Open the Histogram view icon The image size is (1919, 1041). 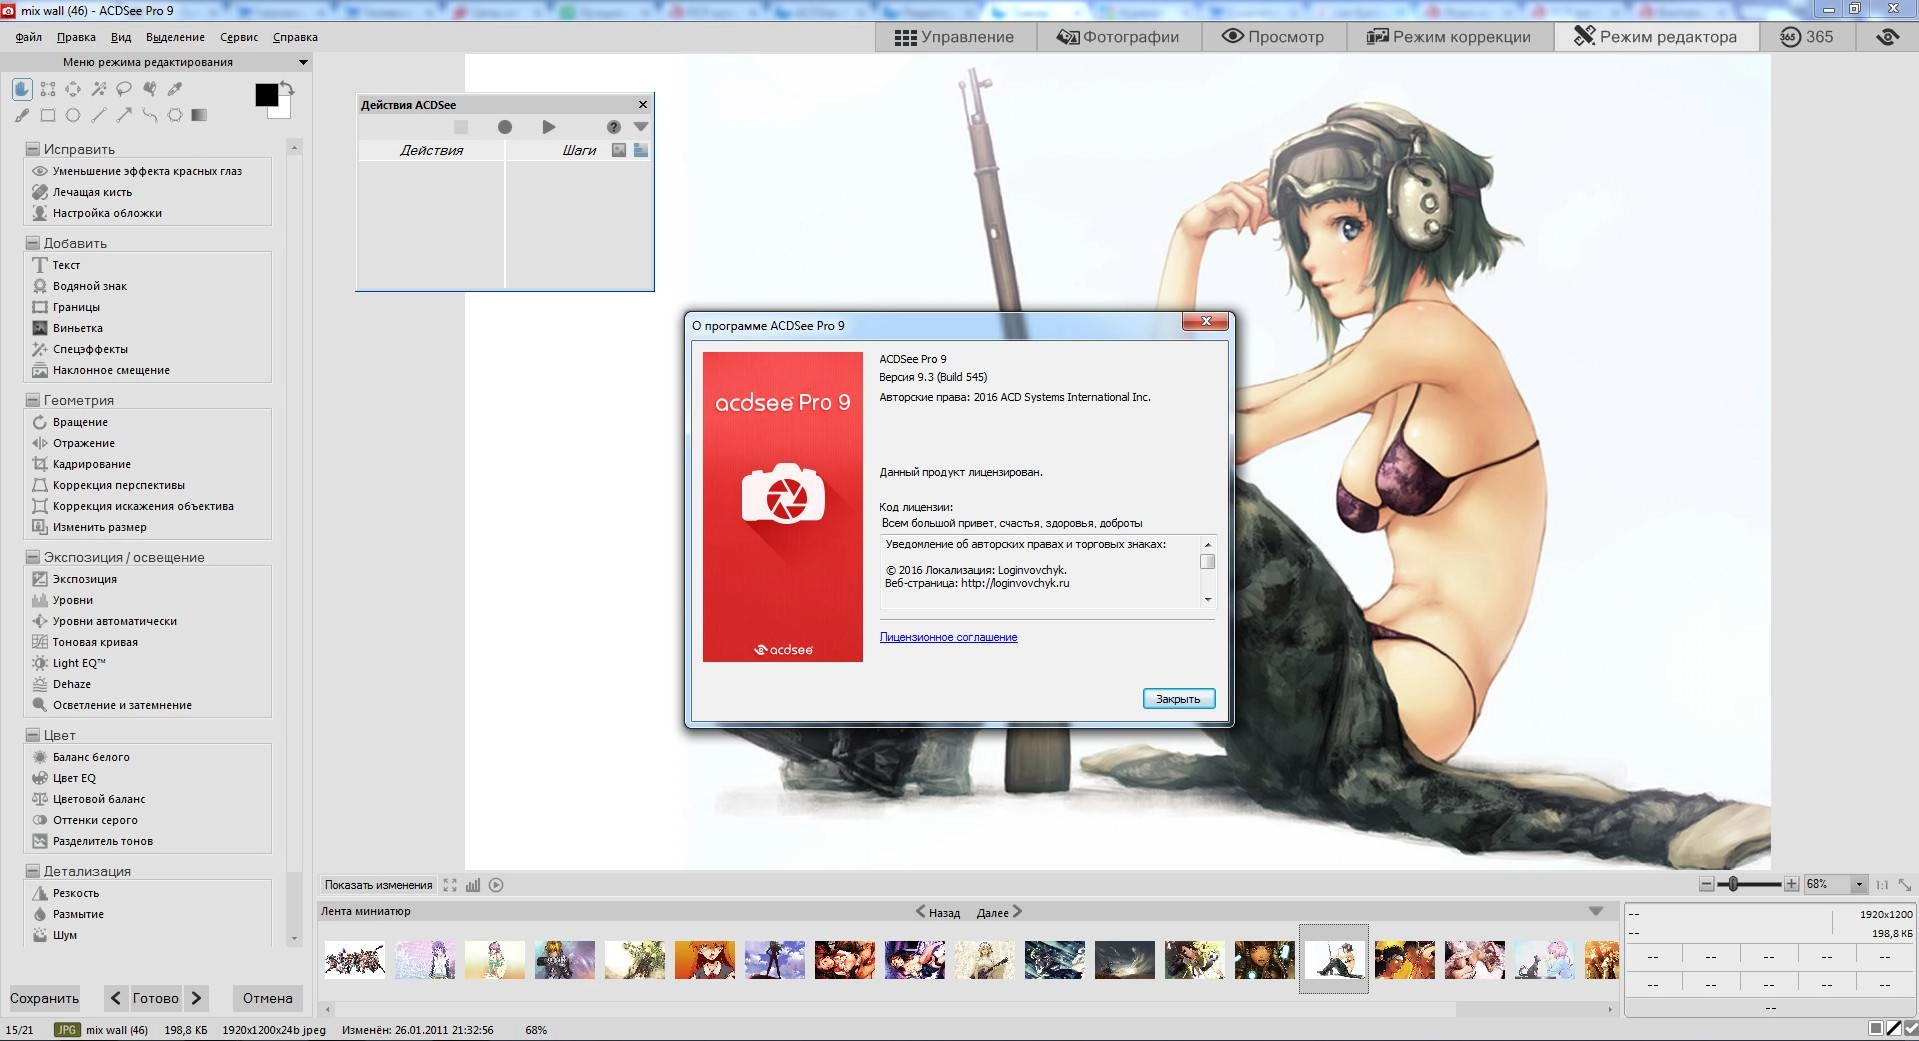pyautogui.click(x=473, y=885)
